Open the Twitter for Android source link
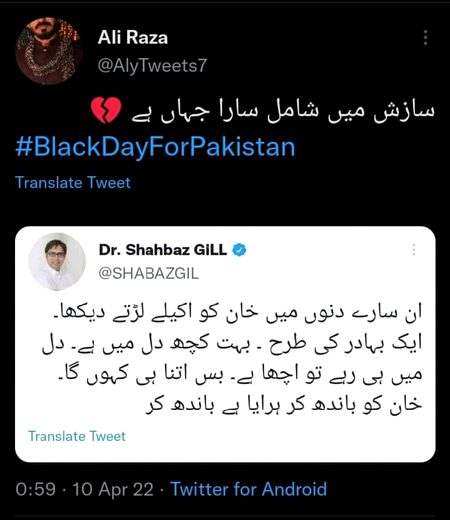Image resolution: width=450 pixels, height=520 pixels. click(249, 489)
